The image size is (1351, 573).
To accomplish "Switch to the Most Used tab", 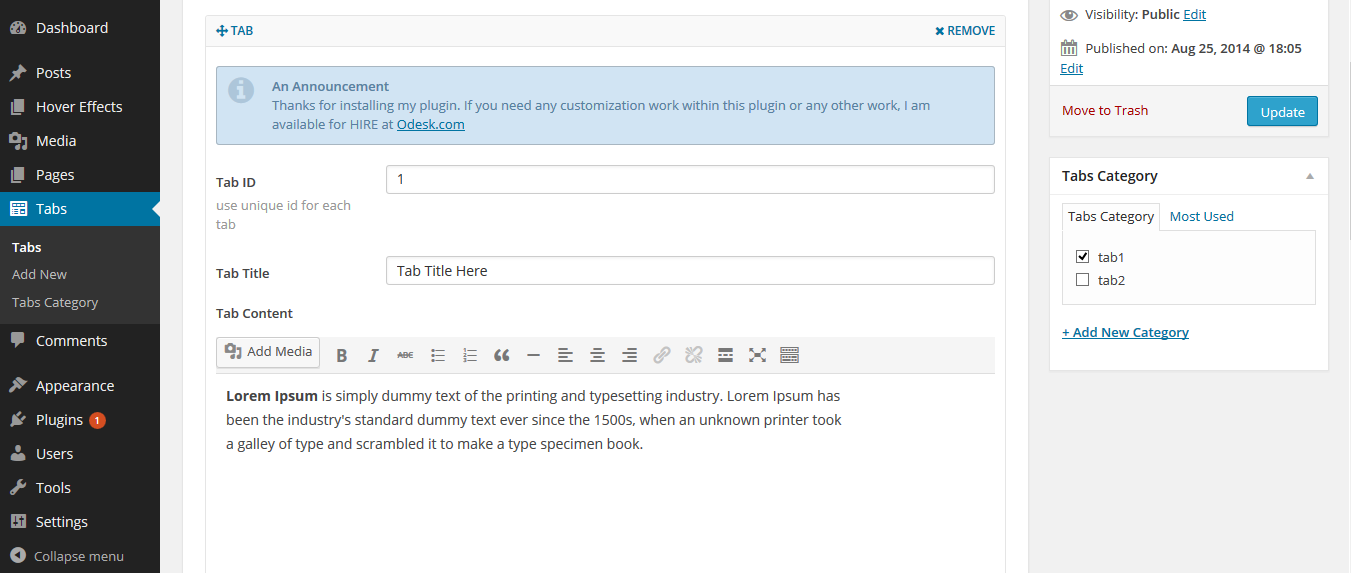I will (1201, 216).
